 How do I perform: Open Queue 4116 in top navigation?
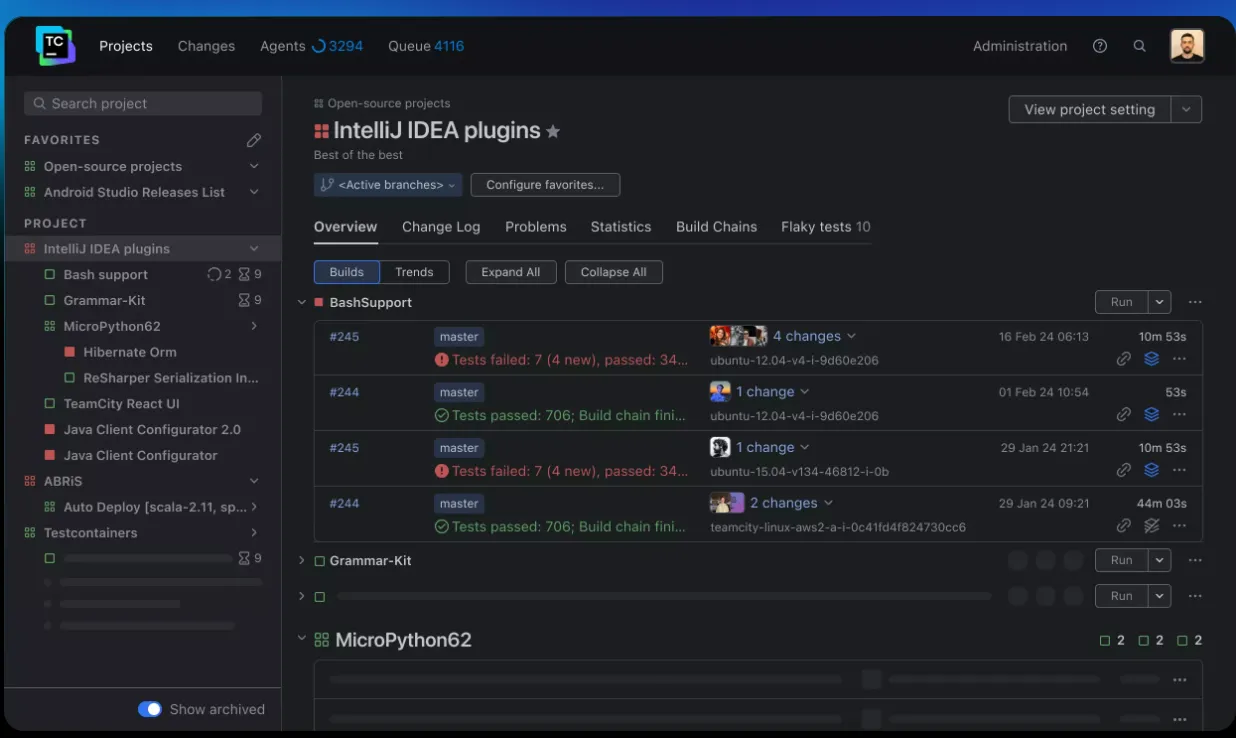(x=426, y=46)
